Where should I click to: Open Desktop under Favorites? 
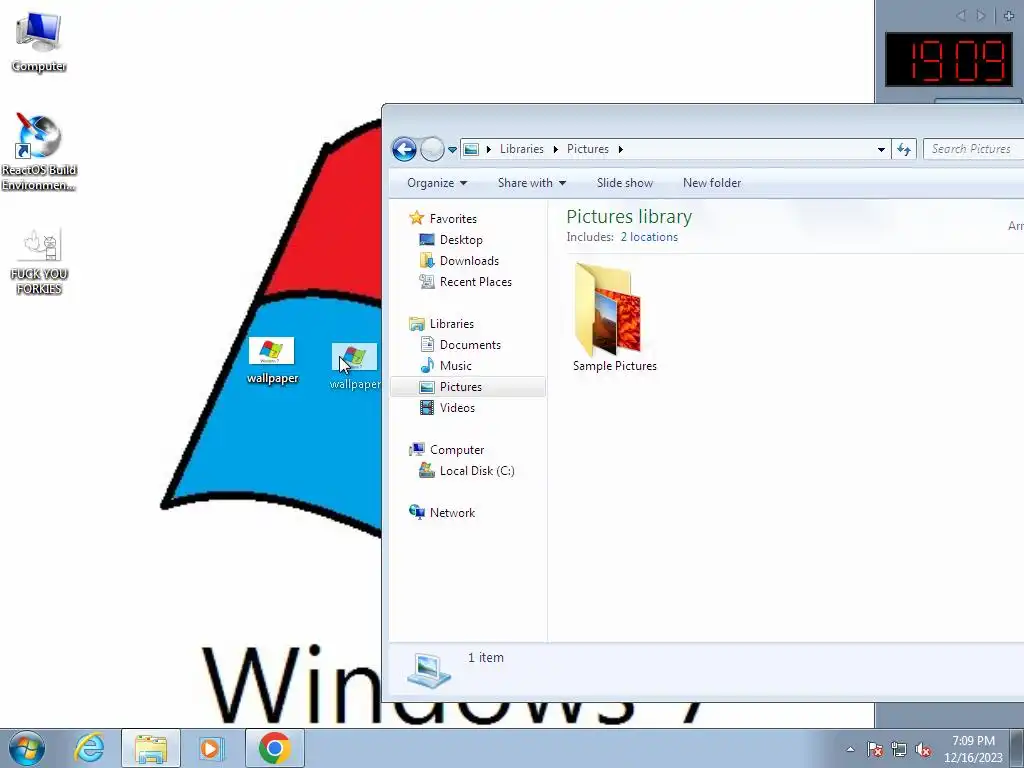pos(460,240)
